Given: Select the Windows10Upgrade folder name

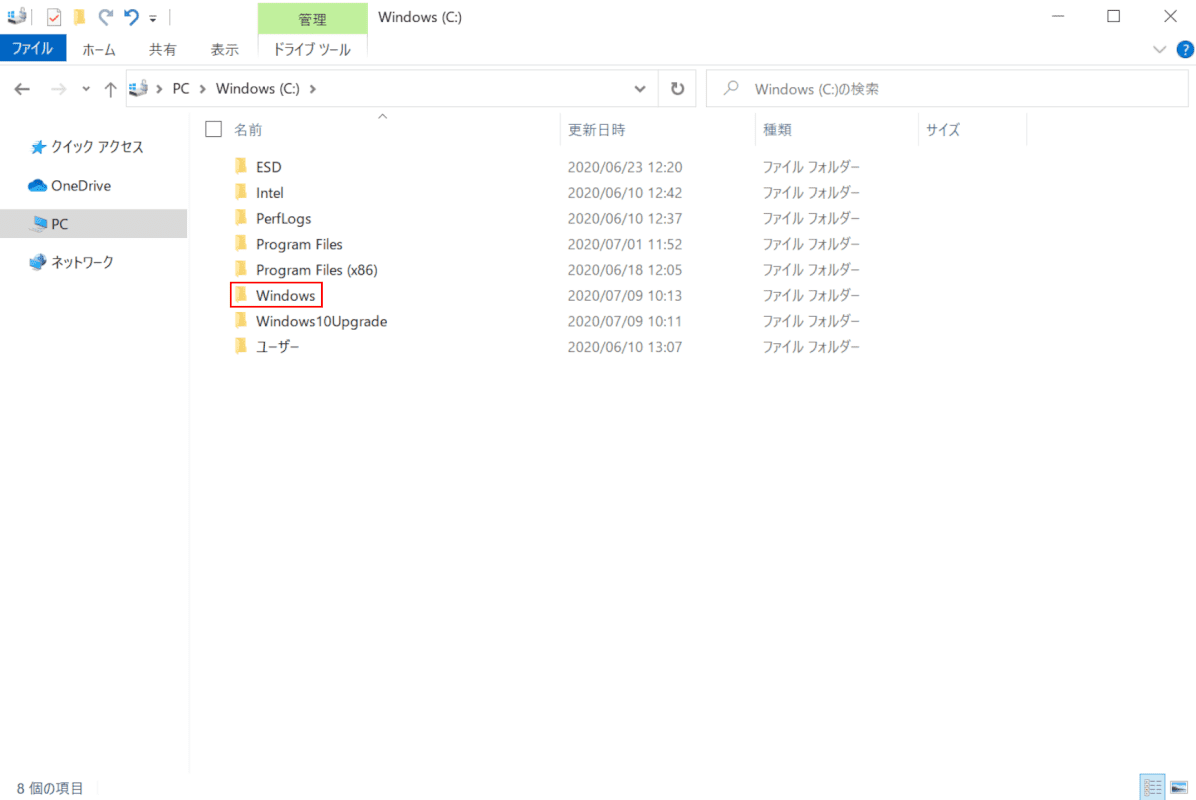Looking at the screenshot, I should click(321, 321).
